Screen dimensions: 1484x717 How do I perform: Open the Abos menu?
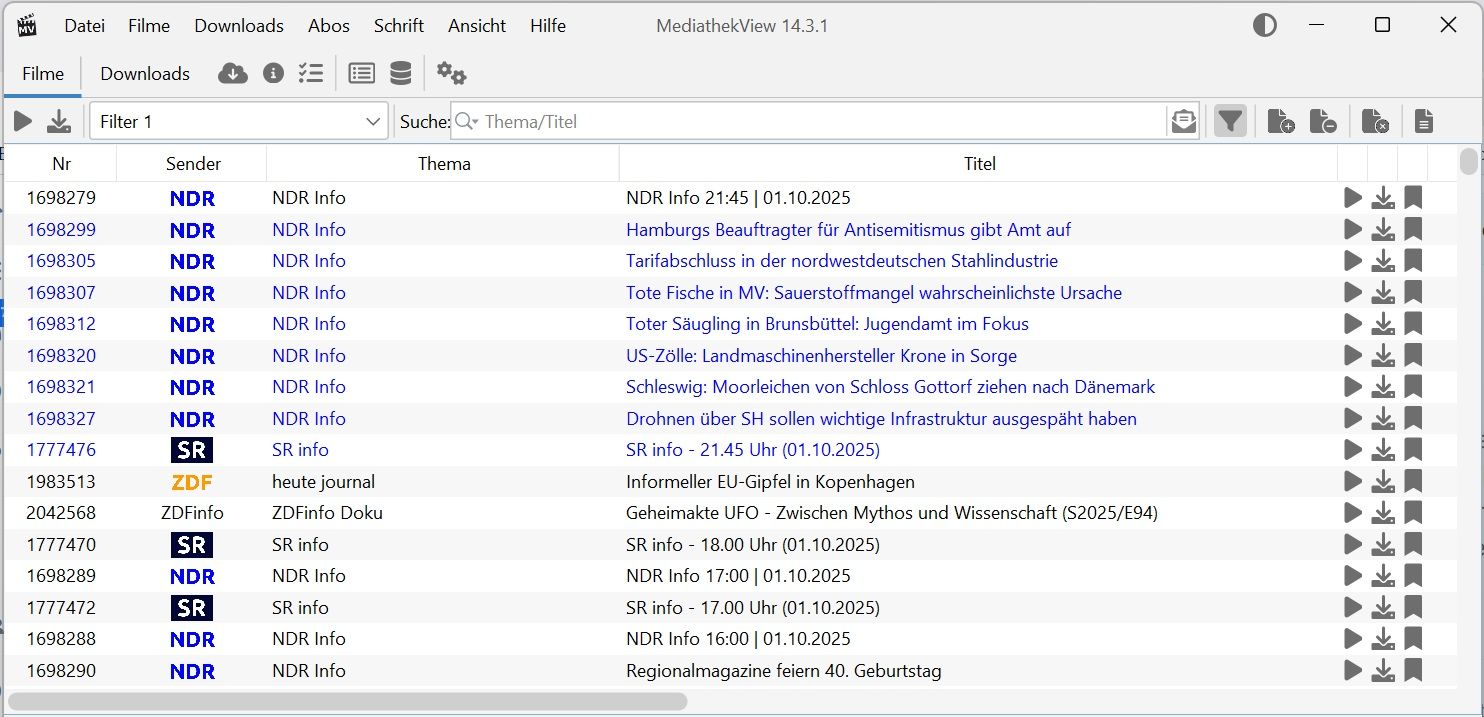click(x=328, y=26)
